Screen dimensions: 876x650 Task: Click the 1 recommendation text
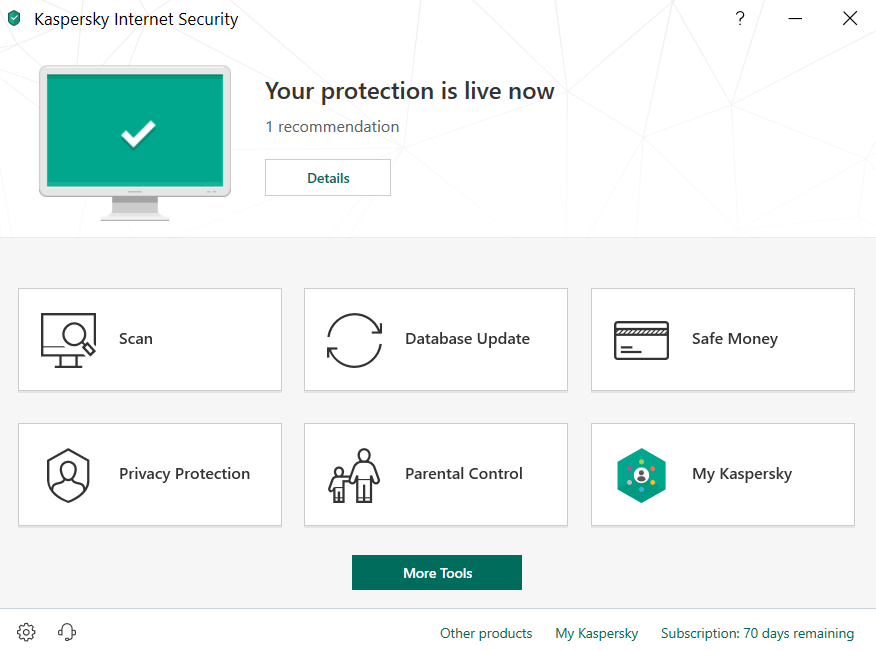pyautogui.click(x=332, y=127)
